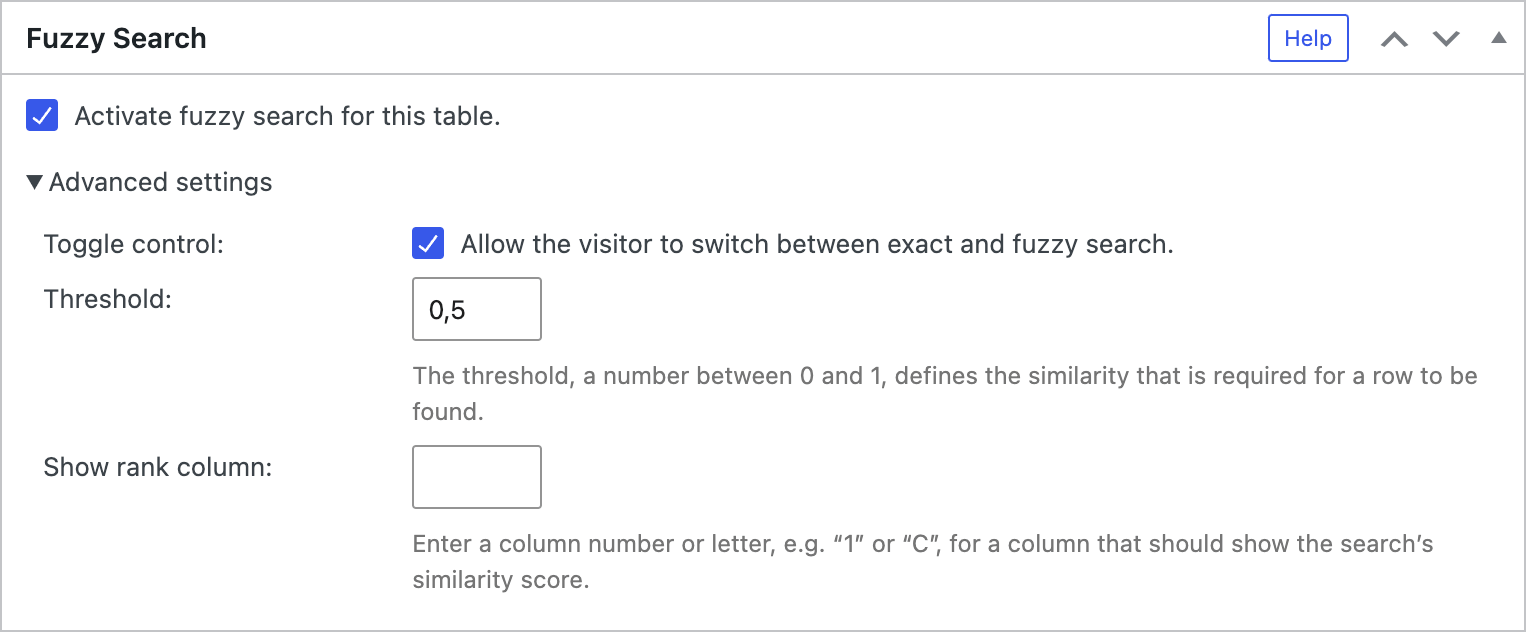Click the blue checkmark icon for fuzzy search

point(40,116)
